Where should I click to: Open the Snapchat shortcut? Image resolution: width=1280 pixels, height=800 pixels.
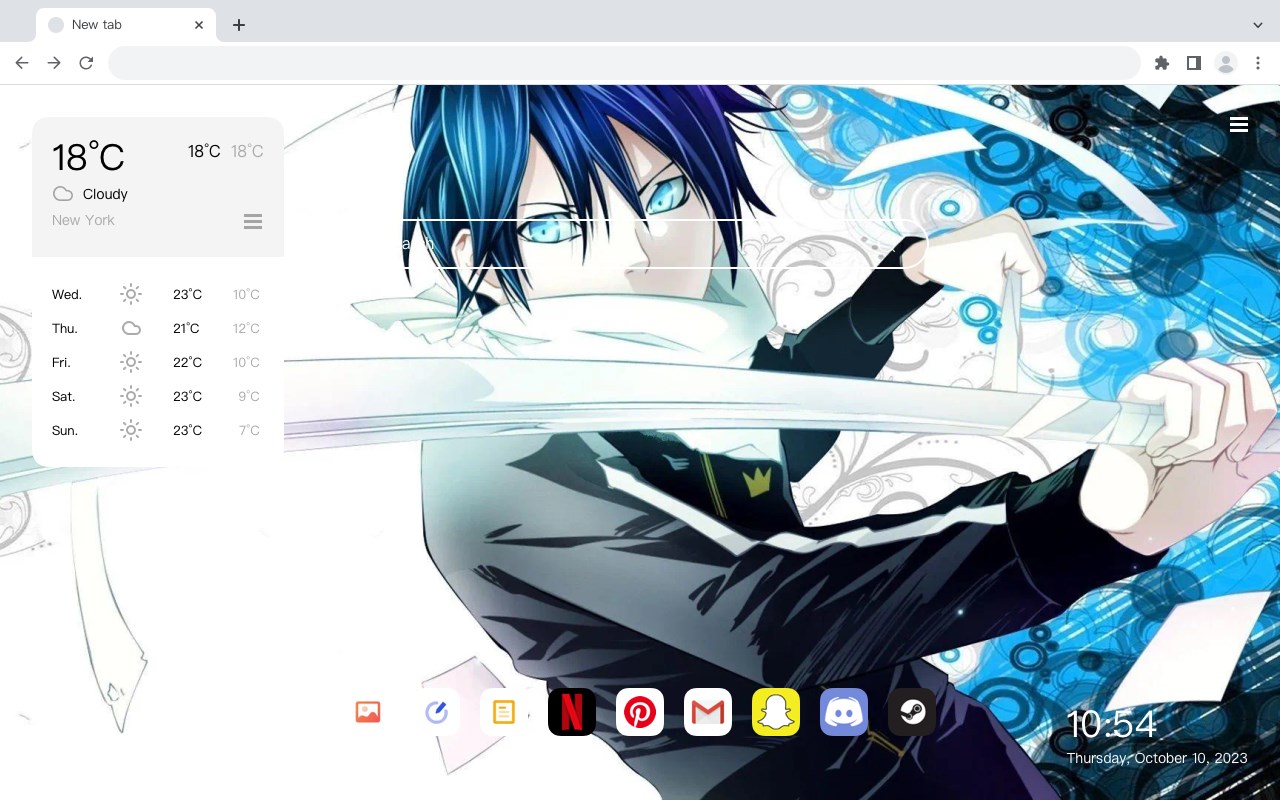point(776,712)
